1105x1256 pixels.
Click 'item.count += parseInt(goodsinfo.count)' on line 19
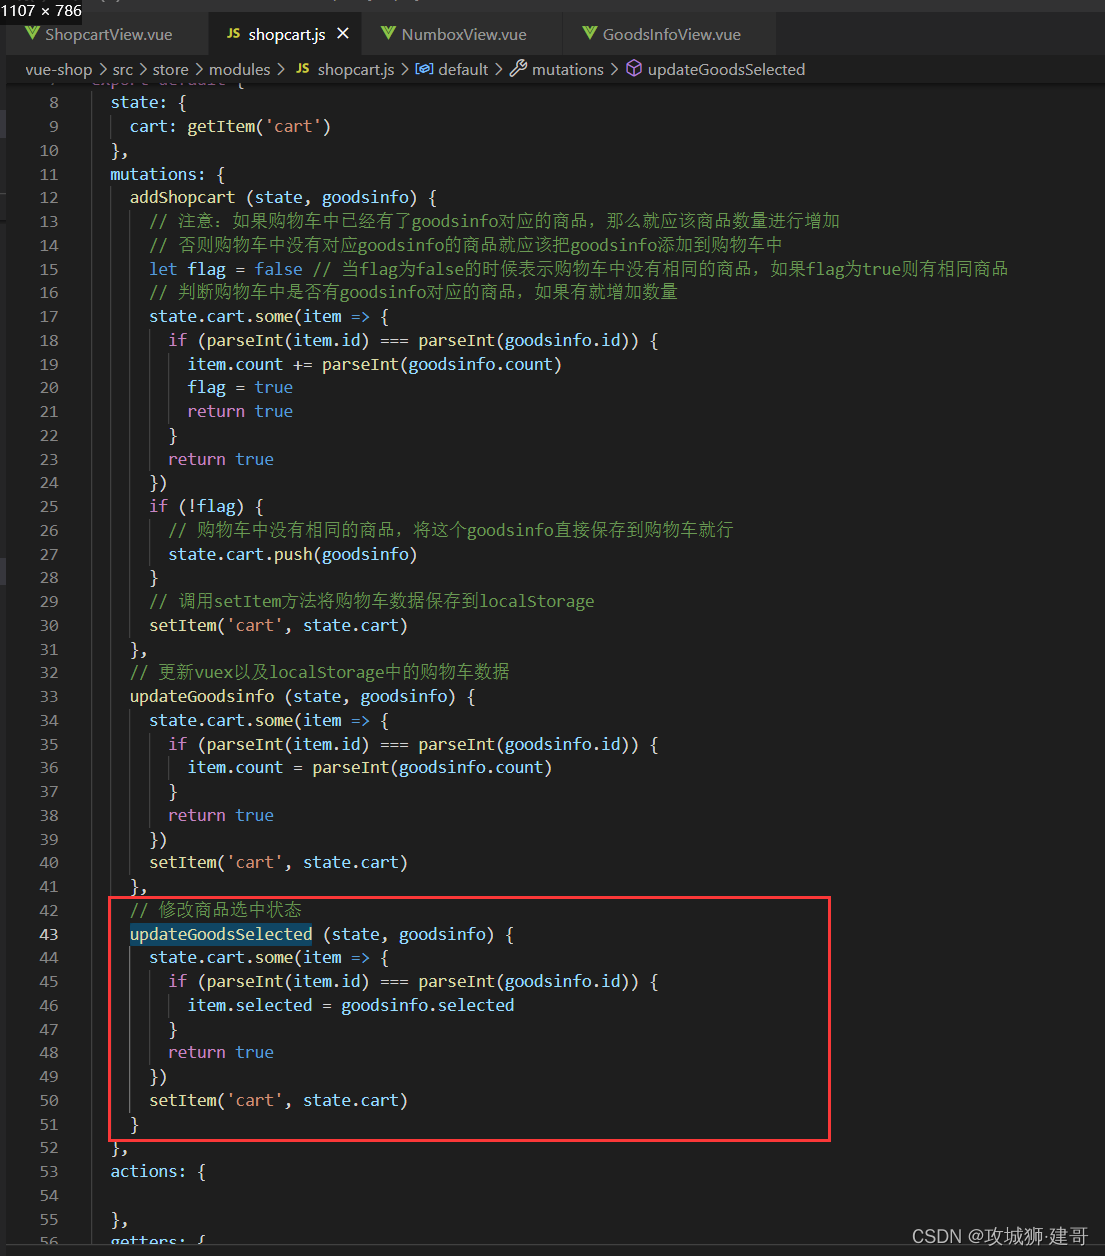[375, 364]
